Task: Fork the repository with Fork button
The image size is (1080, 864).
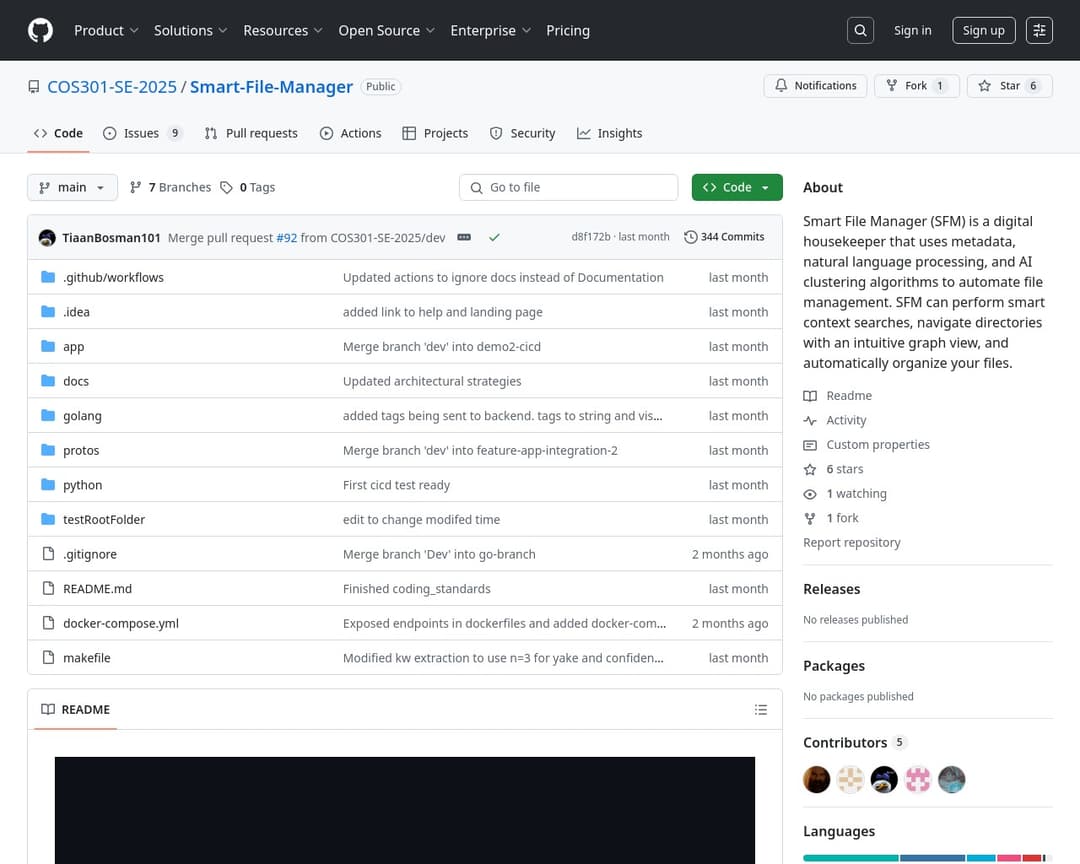Action: (917, 85)
